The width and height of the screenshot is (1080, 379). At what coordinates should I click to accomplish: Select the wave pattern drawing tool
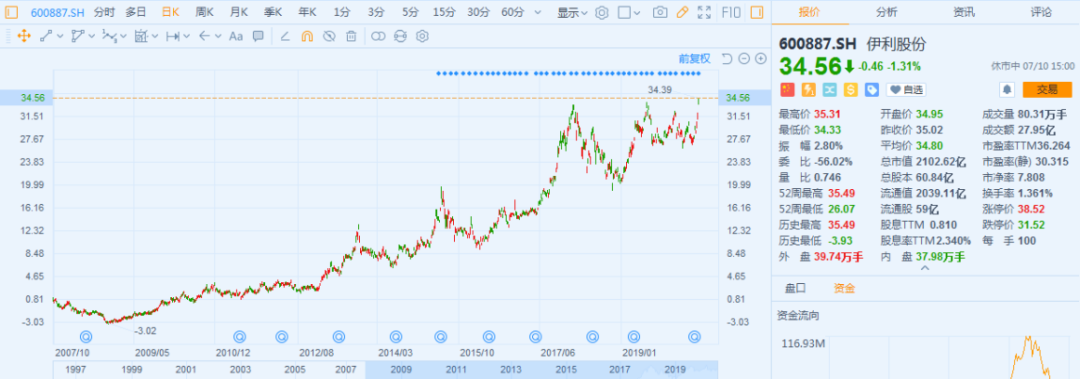click(109, 36)
